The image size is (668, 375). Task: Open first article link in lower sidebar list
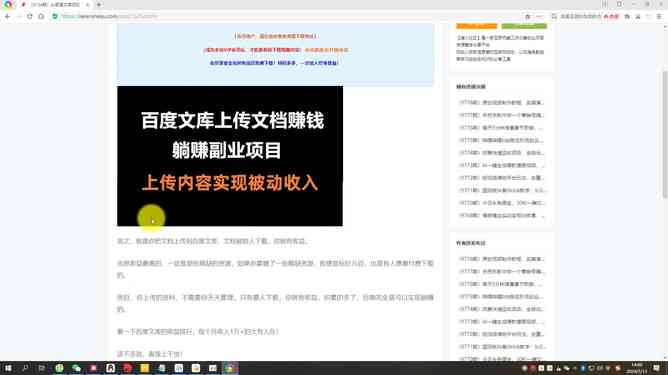coord(501,259)
